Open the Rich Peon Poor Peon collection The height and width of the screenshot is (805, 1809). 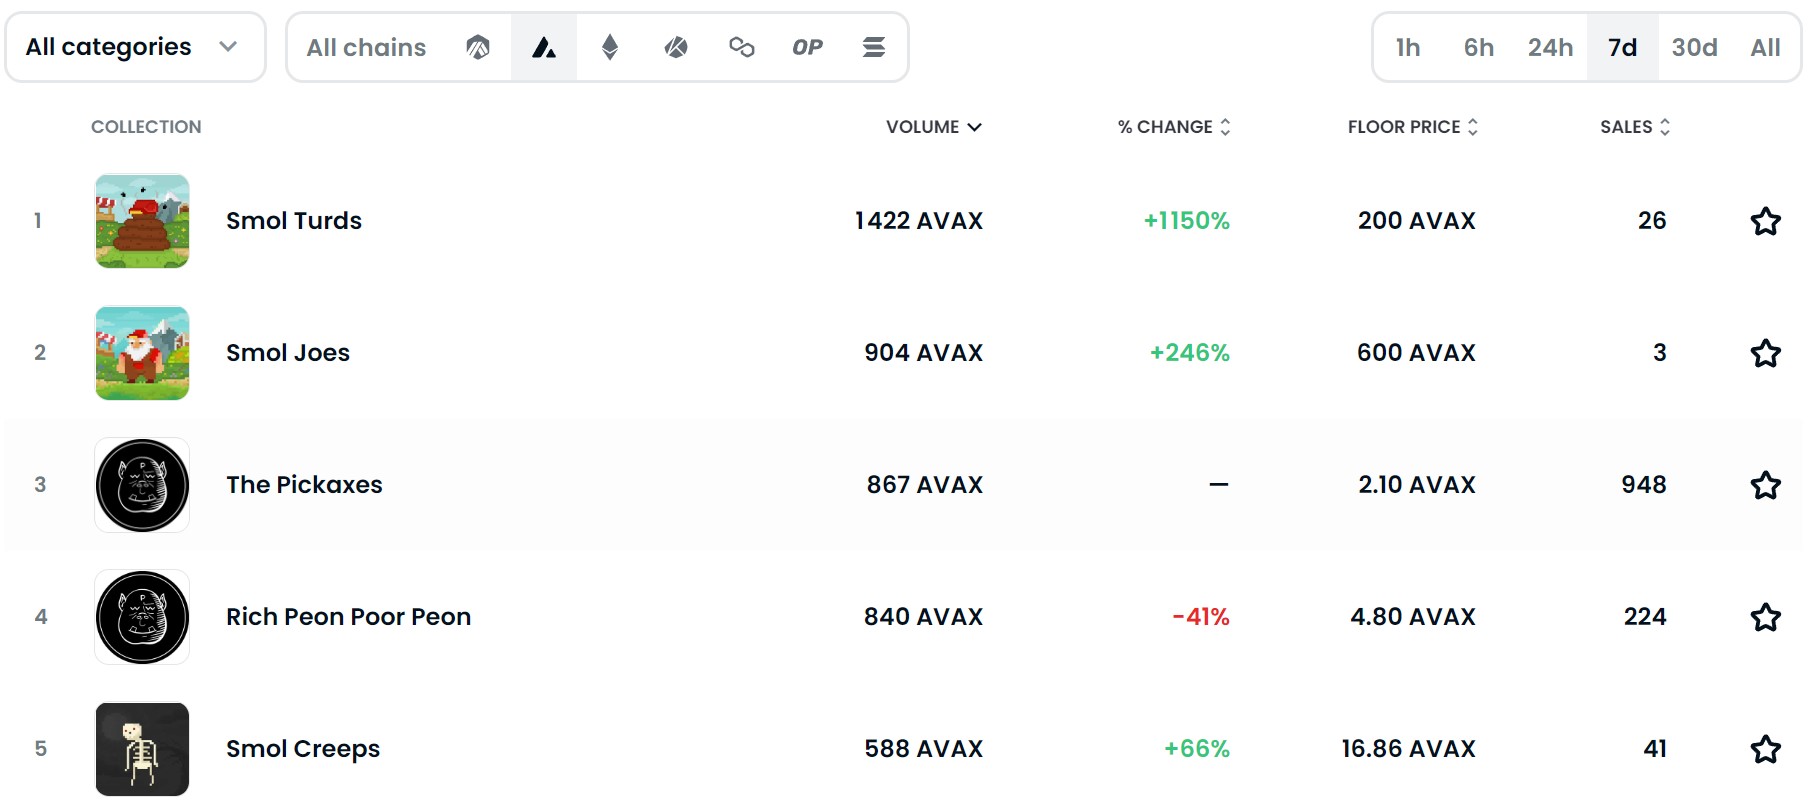pos(348,617)
